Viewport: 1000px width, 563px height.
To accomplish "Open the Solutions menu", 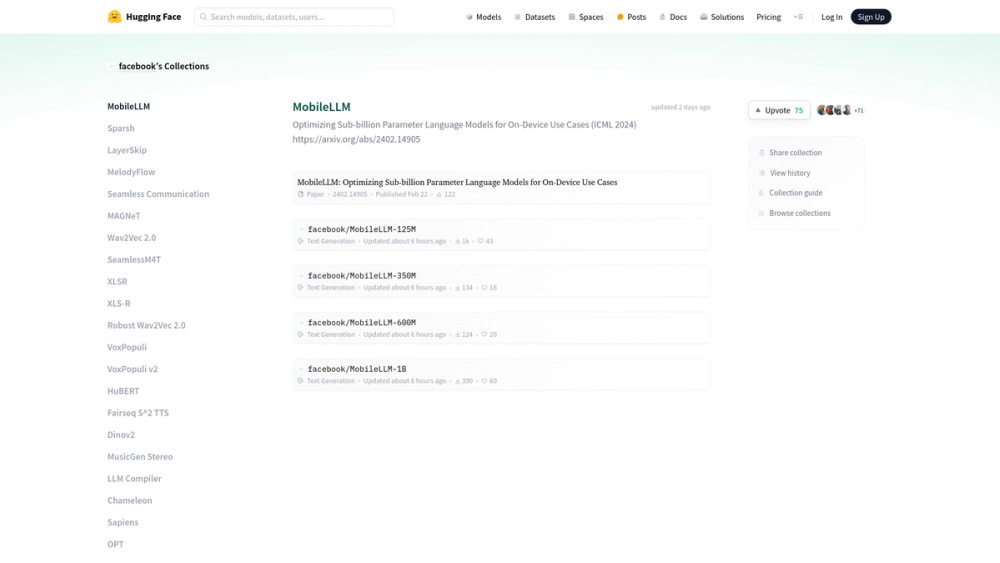I will click(x=722, y=17).
